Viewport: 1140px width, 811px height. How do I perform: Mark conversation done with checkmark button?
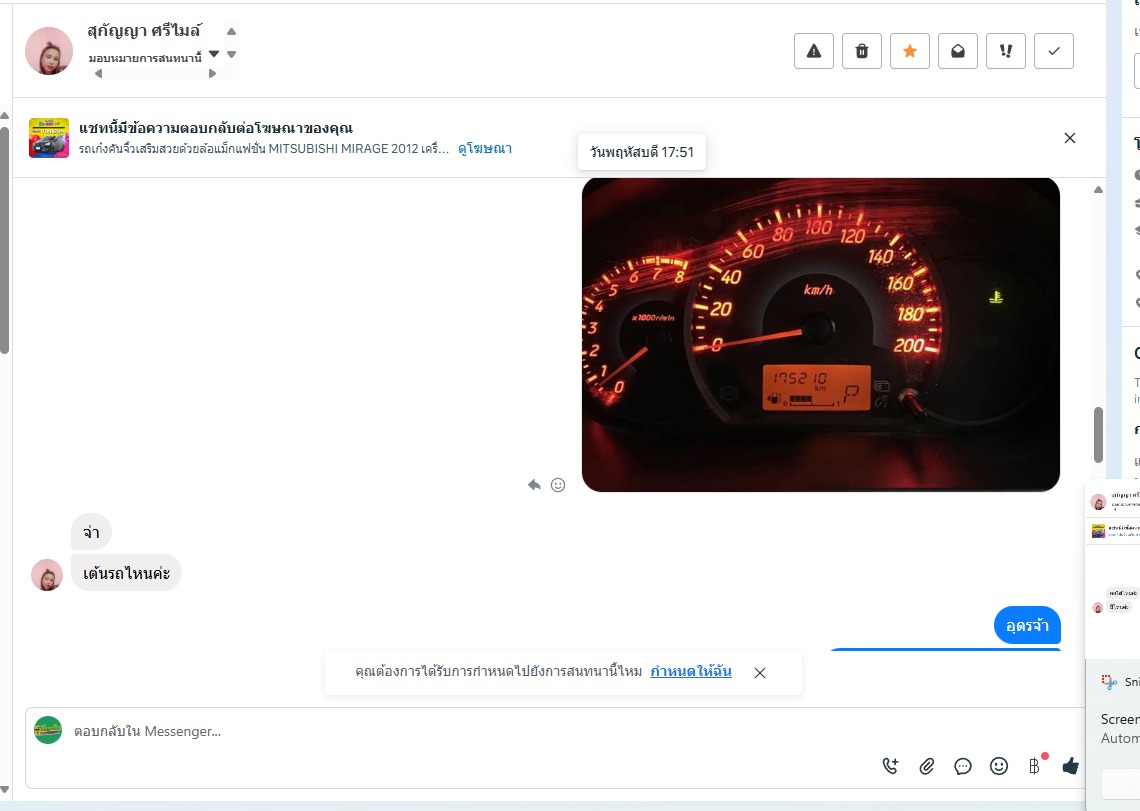(x=1053, y=51)
